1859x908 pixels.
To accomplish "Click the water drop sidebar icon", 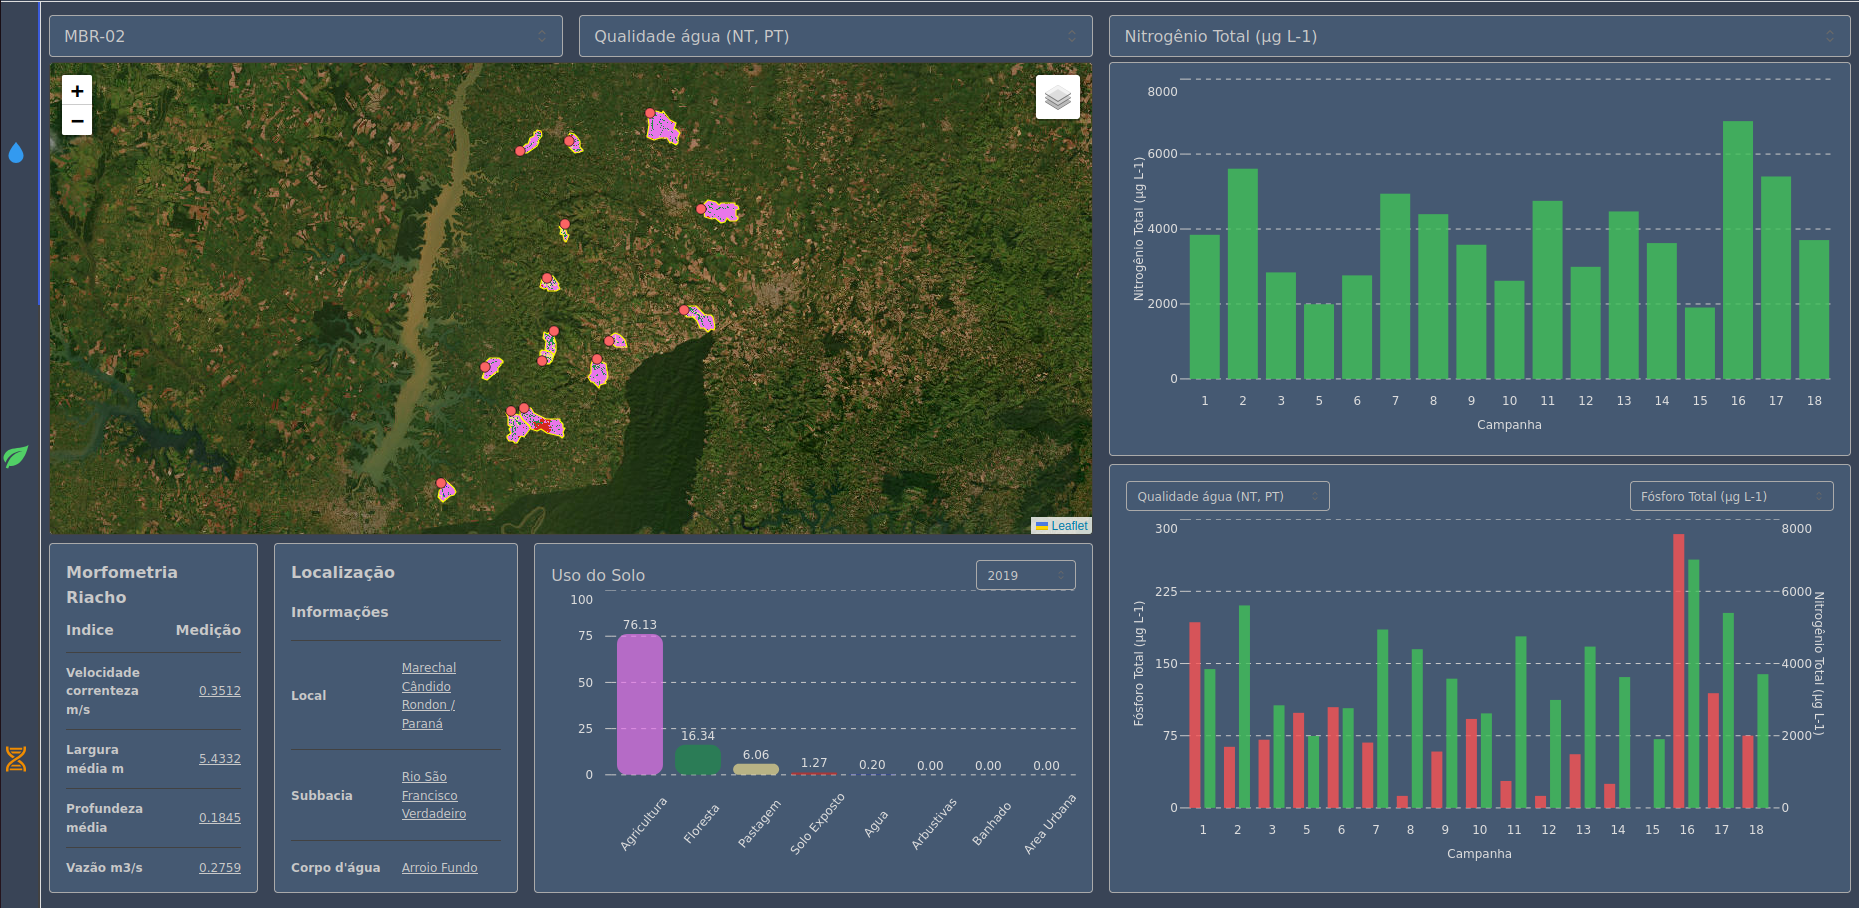I will coord(16,153).
